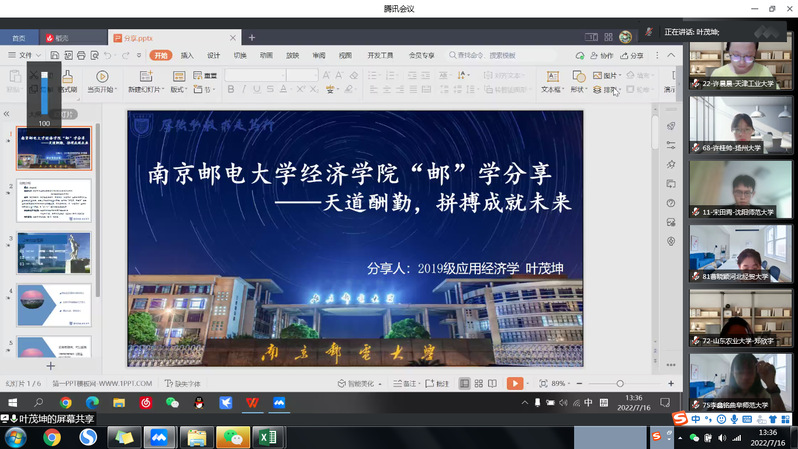Toggle italic formatting (I)
The image size is (798, 449).
[x=244, y=90]
